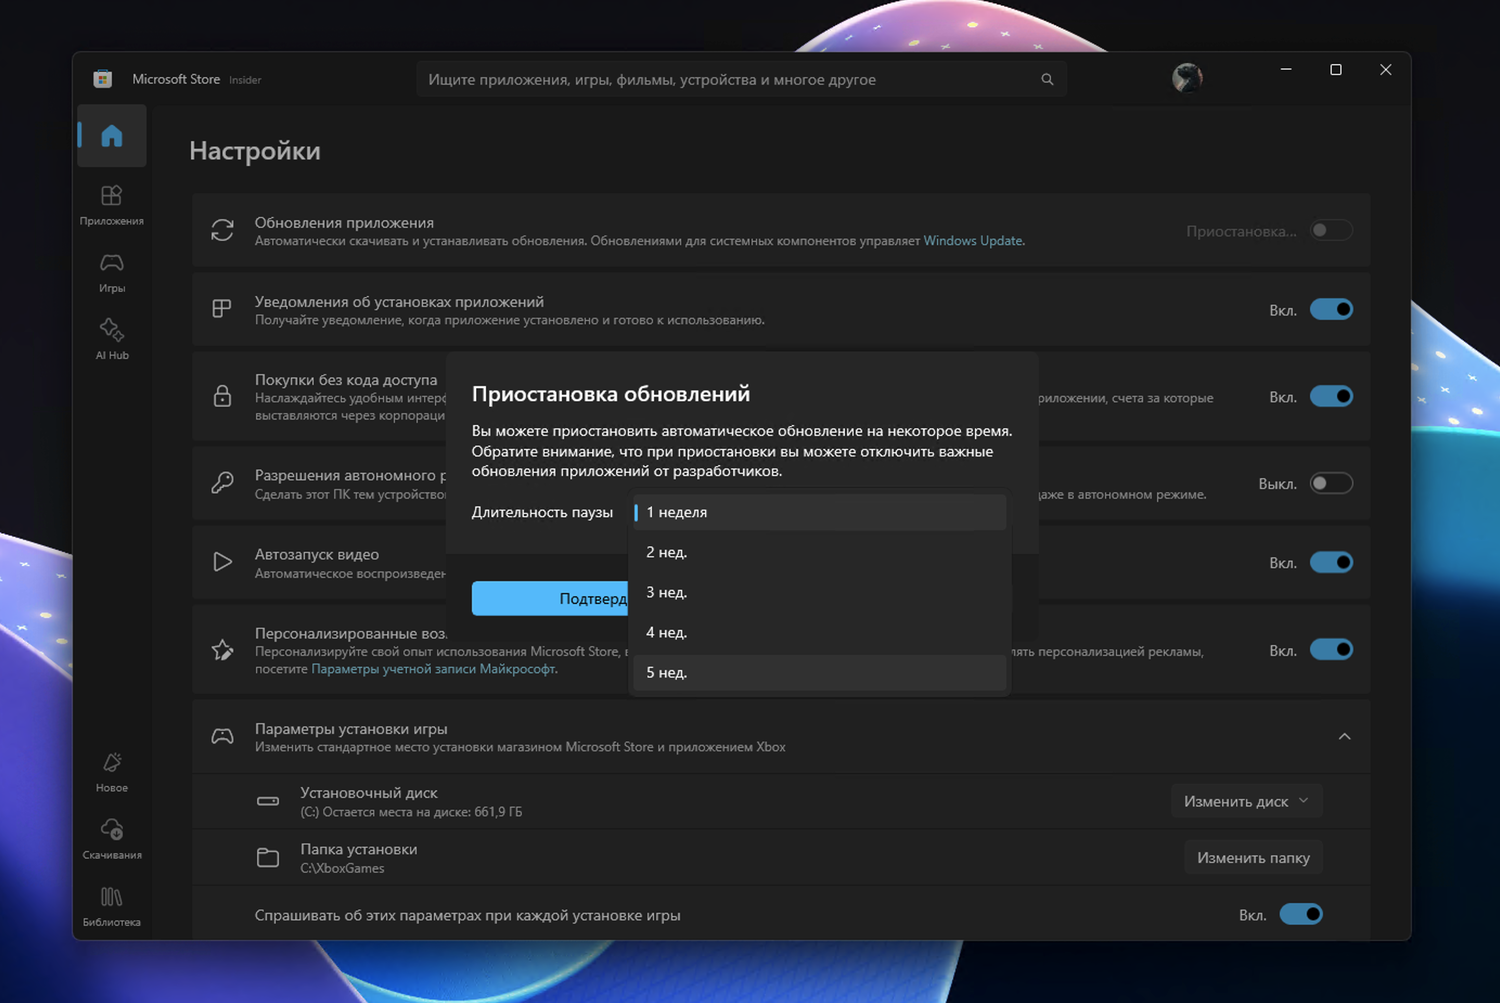
Task: Click the lock icon for passcode purchases
Action: (222, 396)
